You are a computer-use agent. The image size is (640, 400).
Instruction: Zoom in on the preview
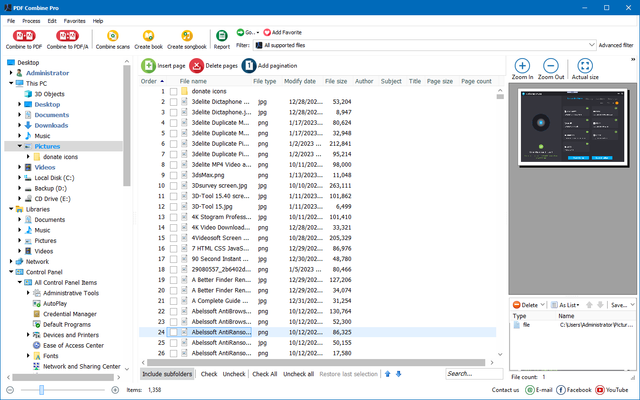[522, 66]
